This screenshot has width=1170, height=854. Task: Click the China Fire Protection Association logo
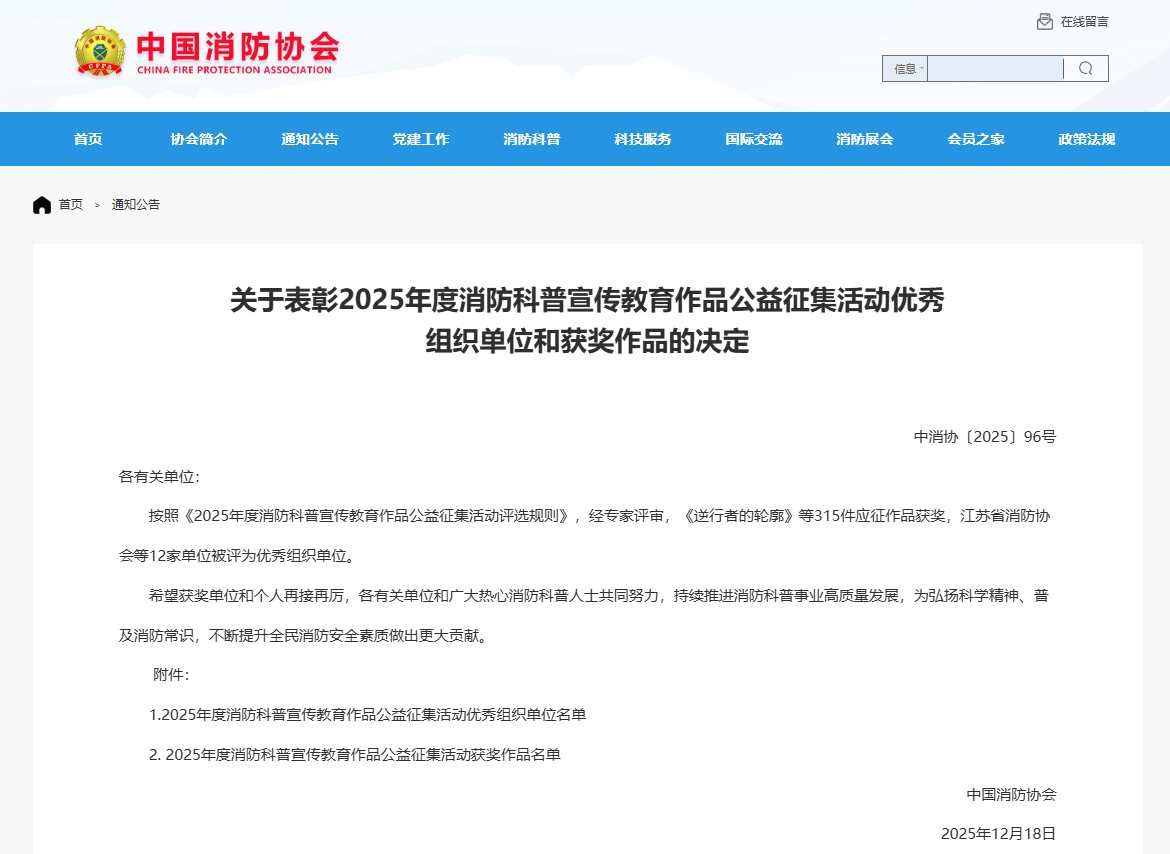[207, 52]
